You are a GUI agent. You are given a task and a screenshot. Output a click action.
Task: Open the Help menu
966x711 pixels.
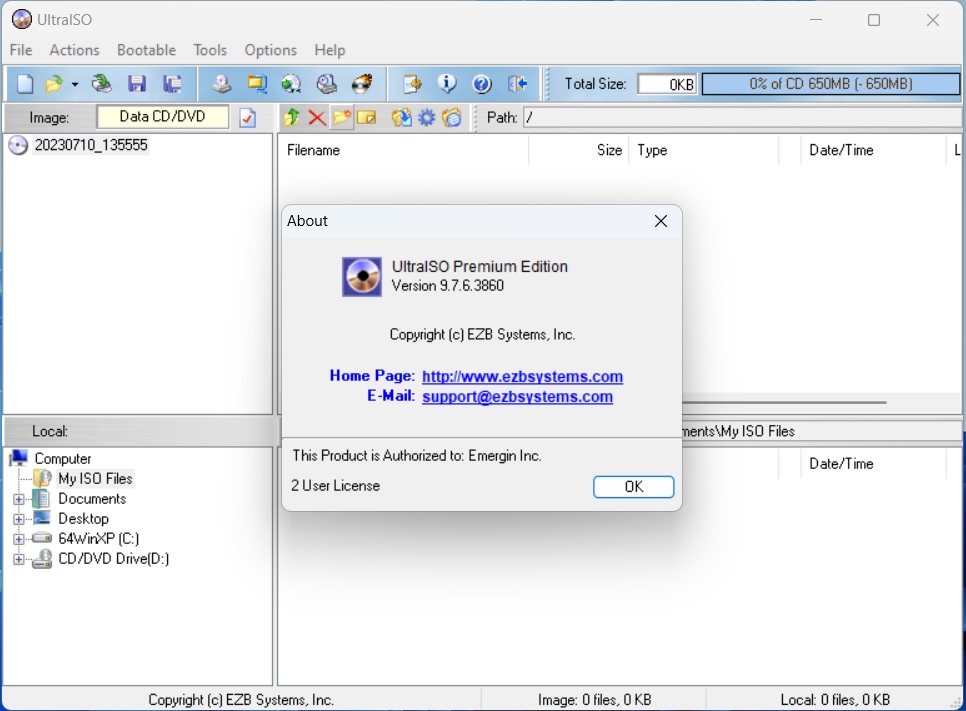330,50
